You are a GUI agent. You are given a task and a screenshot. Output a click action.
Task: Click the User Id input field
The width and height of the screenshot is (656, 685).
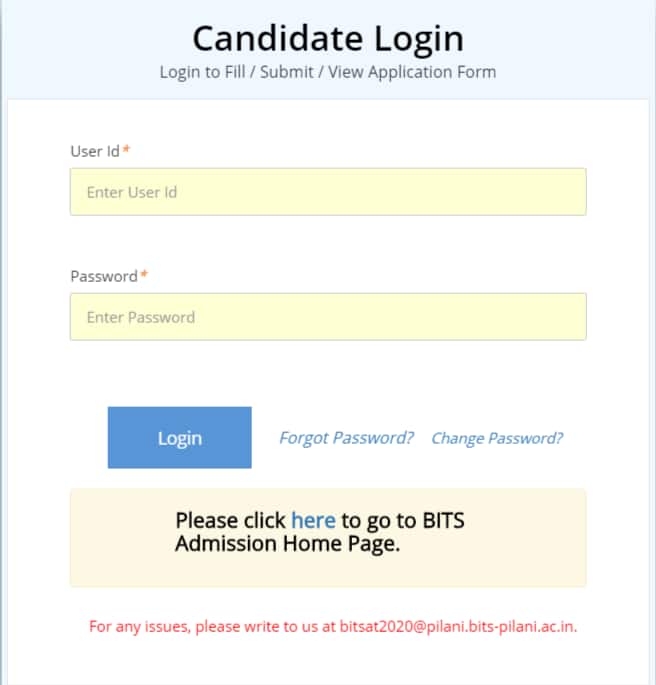click(328, 192)
